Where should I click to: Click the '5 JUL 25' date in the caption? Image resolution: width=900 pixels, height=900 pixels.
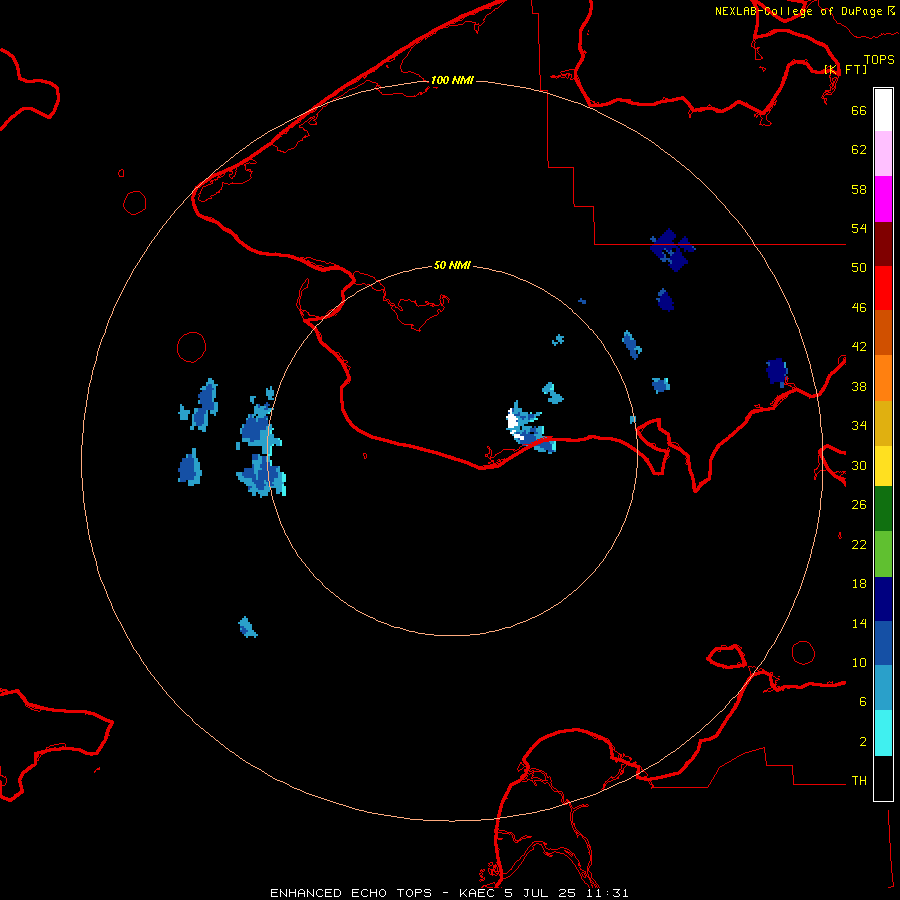541,893
